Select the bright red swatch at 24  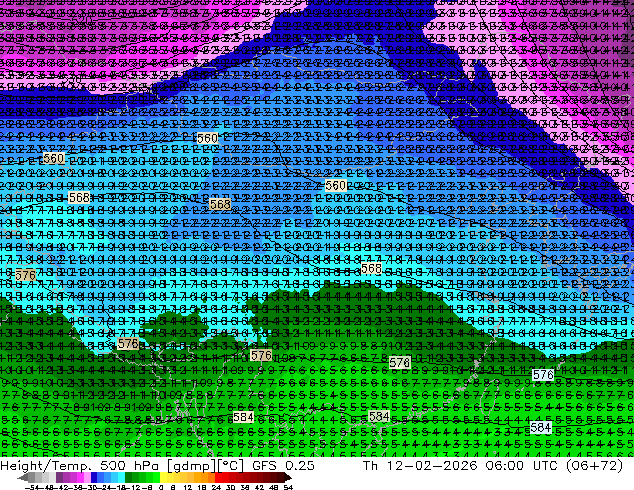(x=218, y=477)
